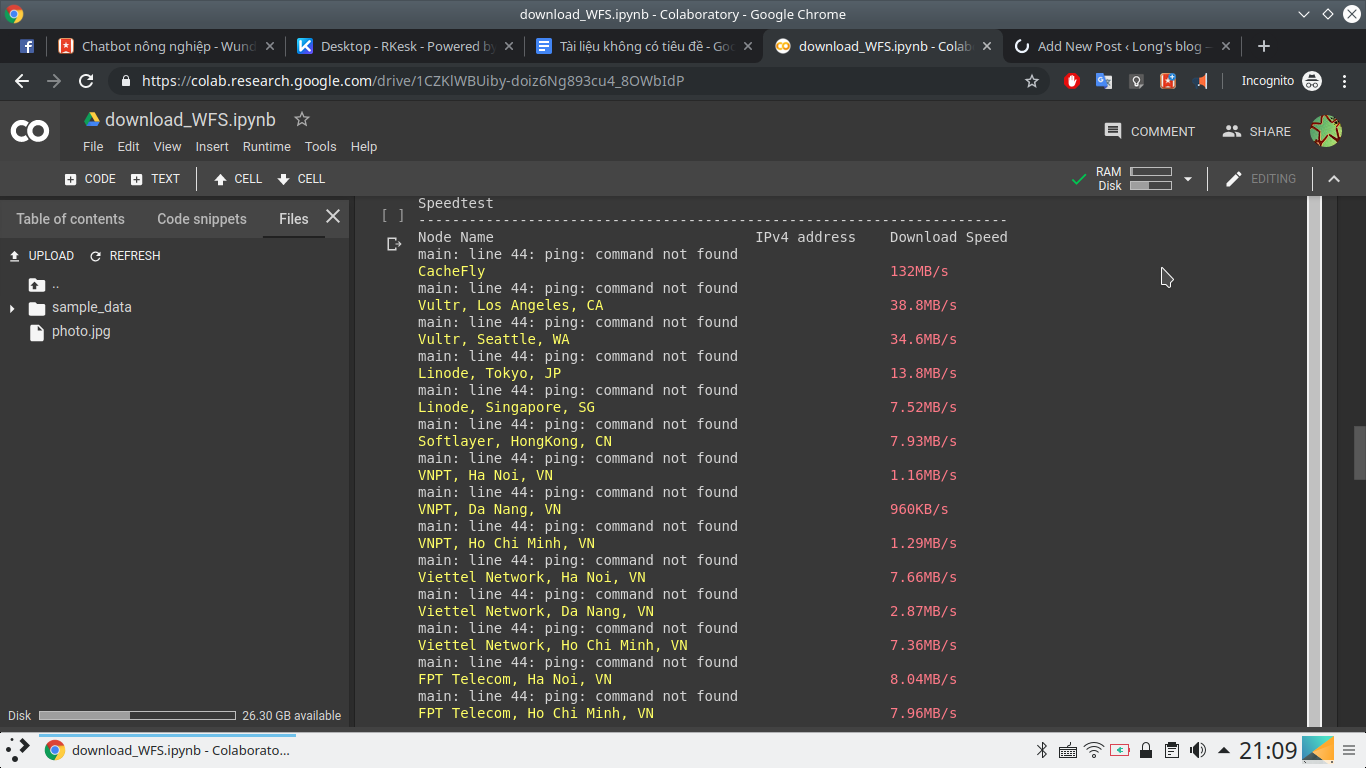Close the left side panel
The width and height of the screenshot is (1366, 768).
(x=333, y=216)
